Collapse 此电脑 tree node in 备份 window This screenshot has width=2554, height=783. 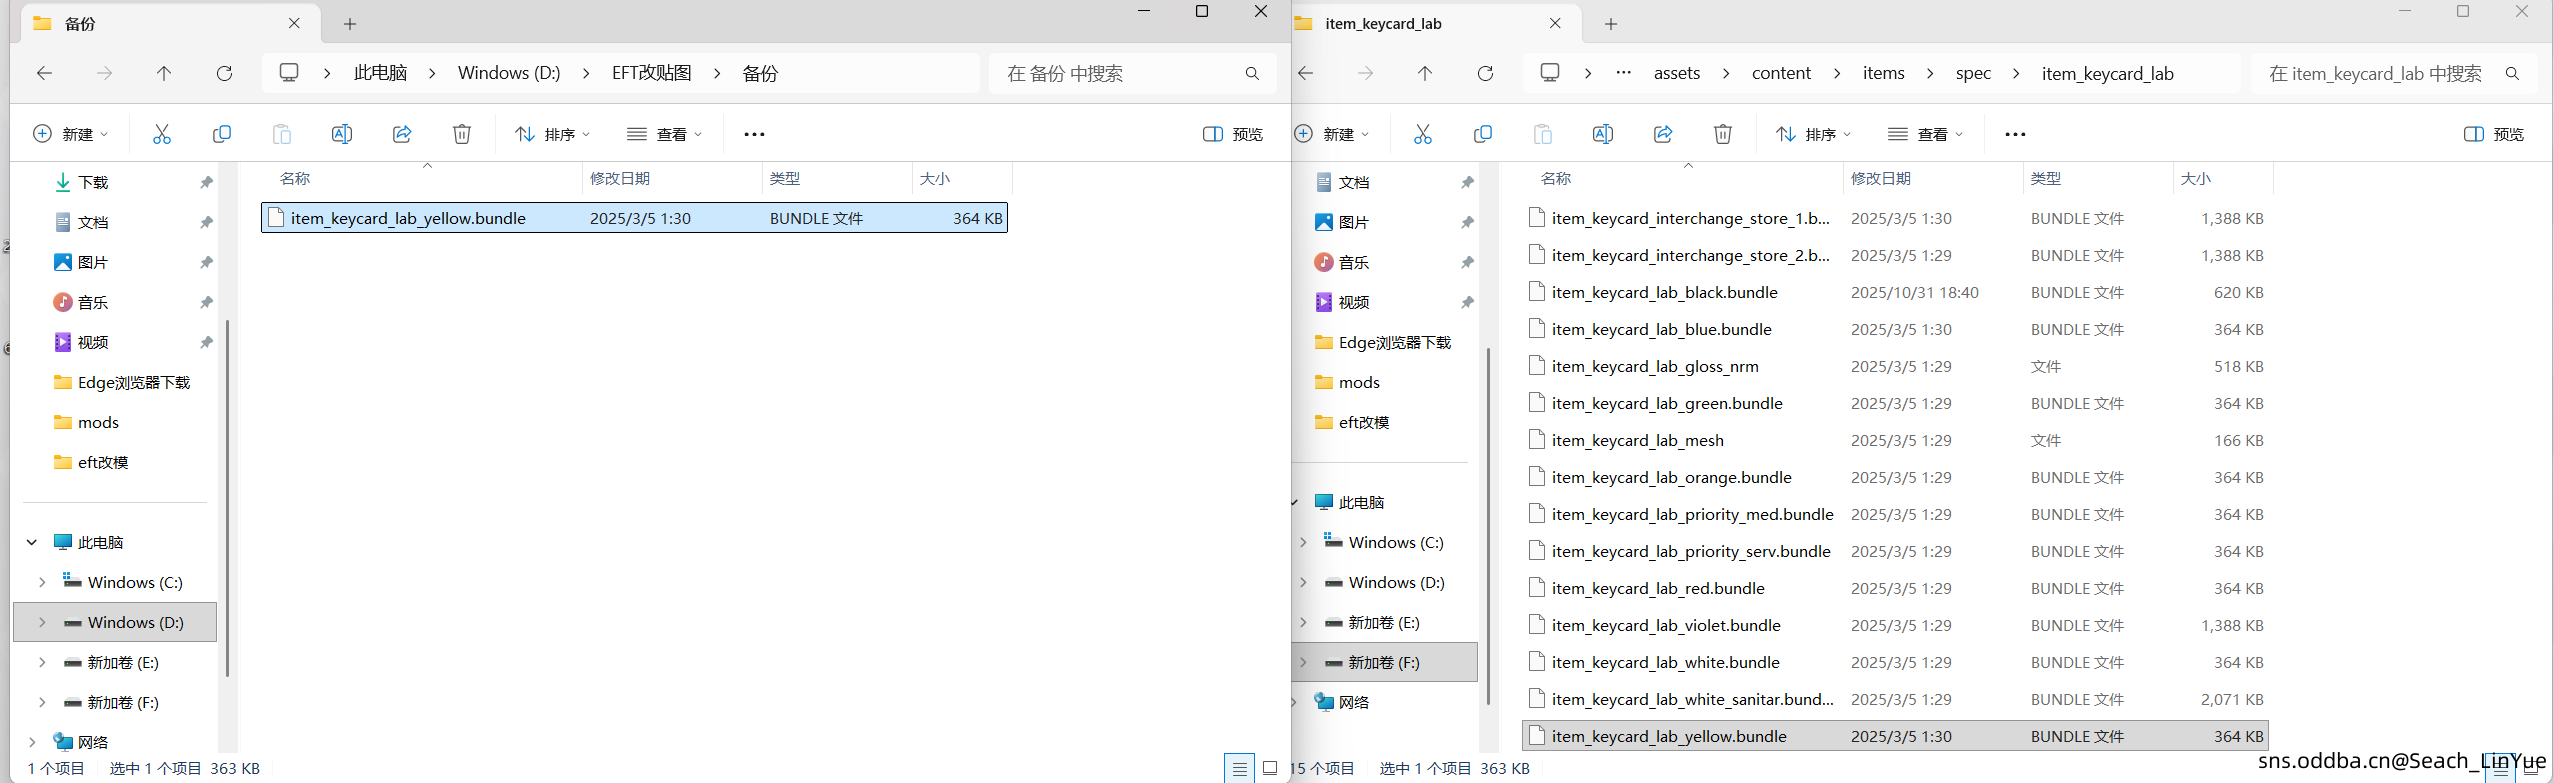(32, 542)
